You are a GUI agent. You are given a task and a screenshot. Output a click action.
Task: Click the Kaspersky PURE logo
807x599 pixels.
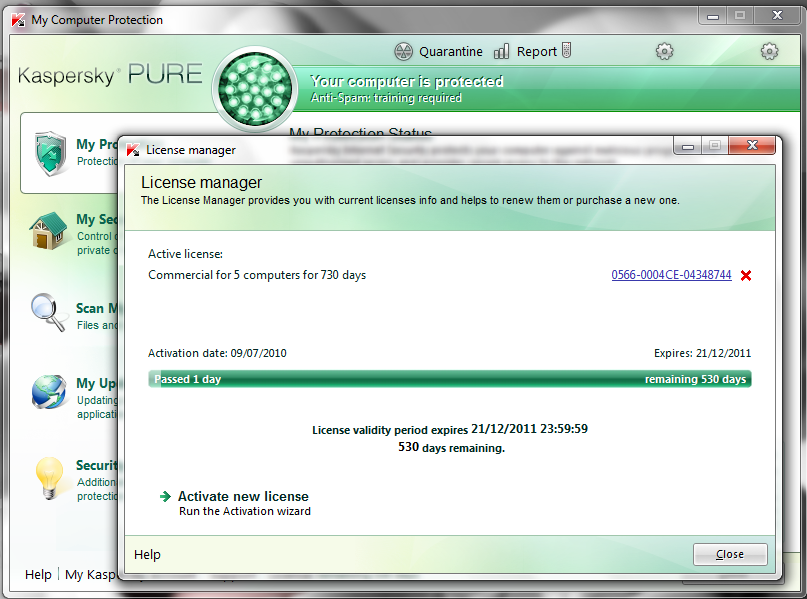click(x=110, y=75)
